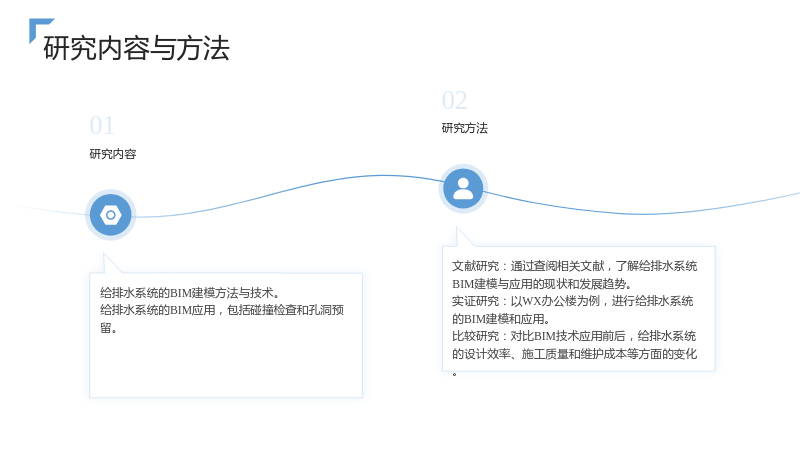
Task: Click the person profile icon circle
Action: [x=463, y=189]
